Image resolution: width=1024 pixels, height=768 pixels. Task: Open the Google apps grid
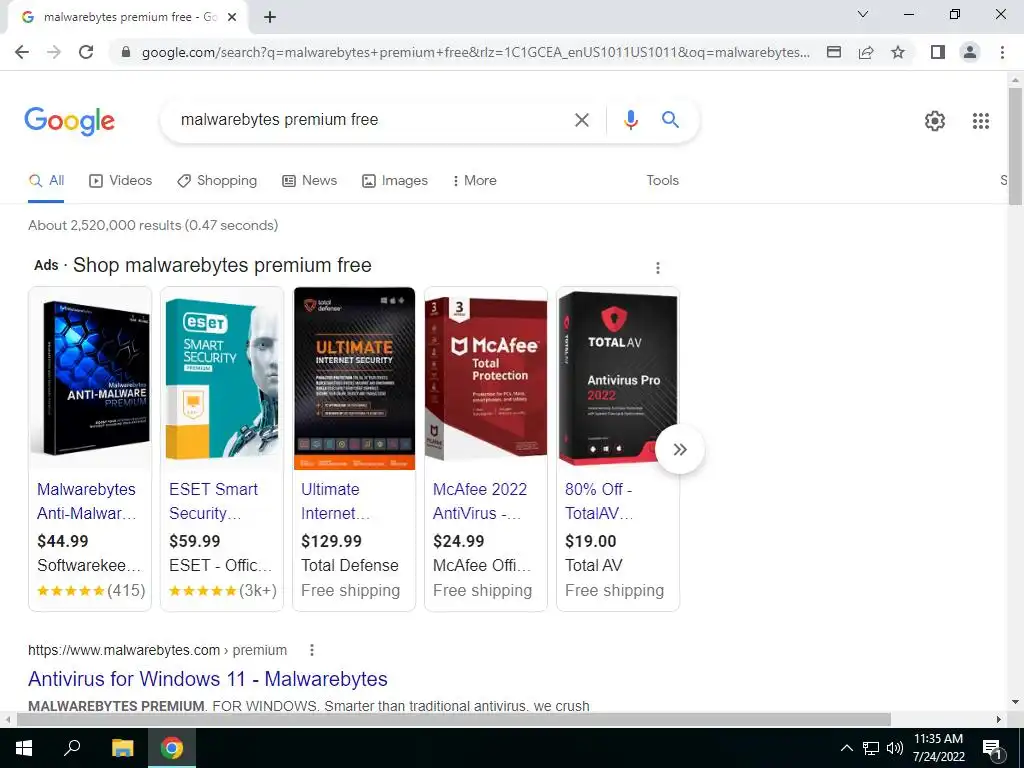pos(980,121)
